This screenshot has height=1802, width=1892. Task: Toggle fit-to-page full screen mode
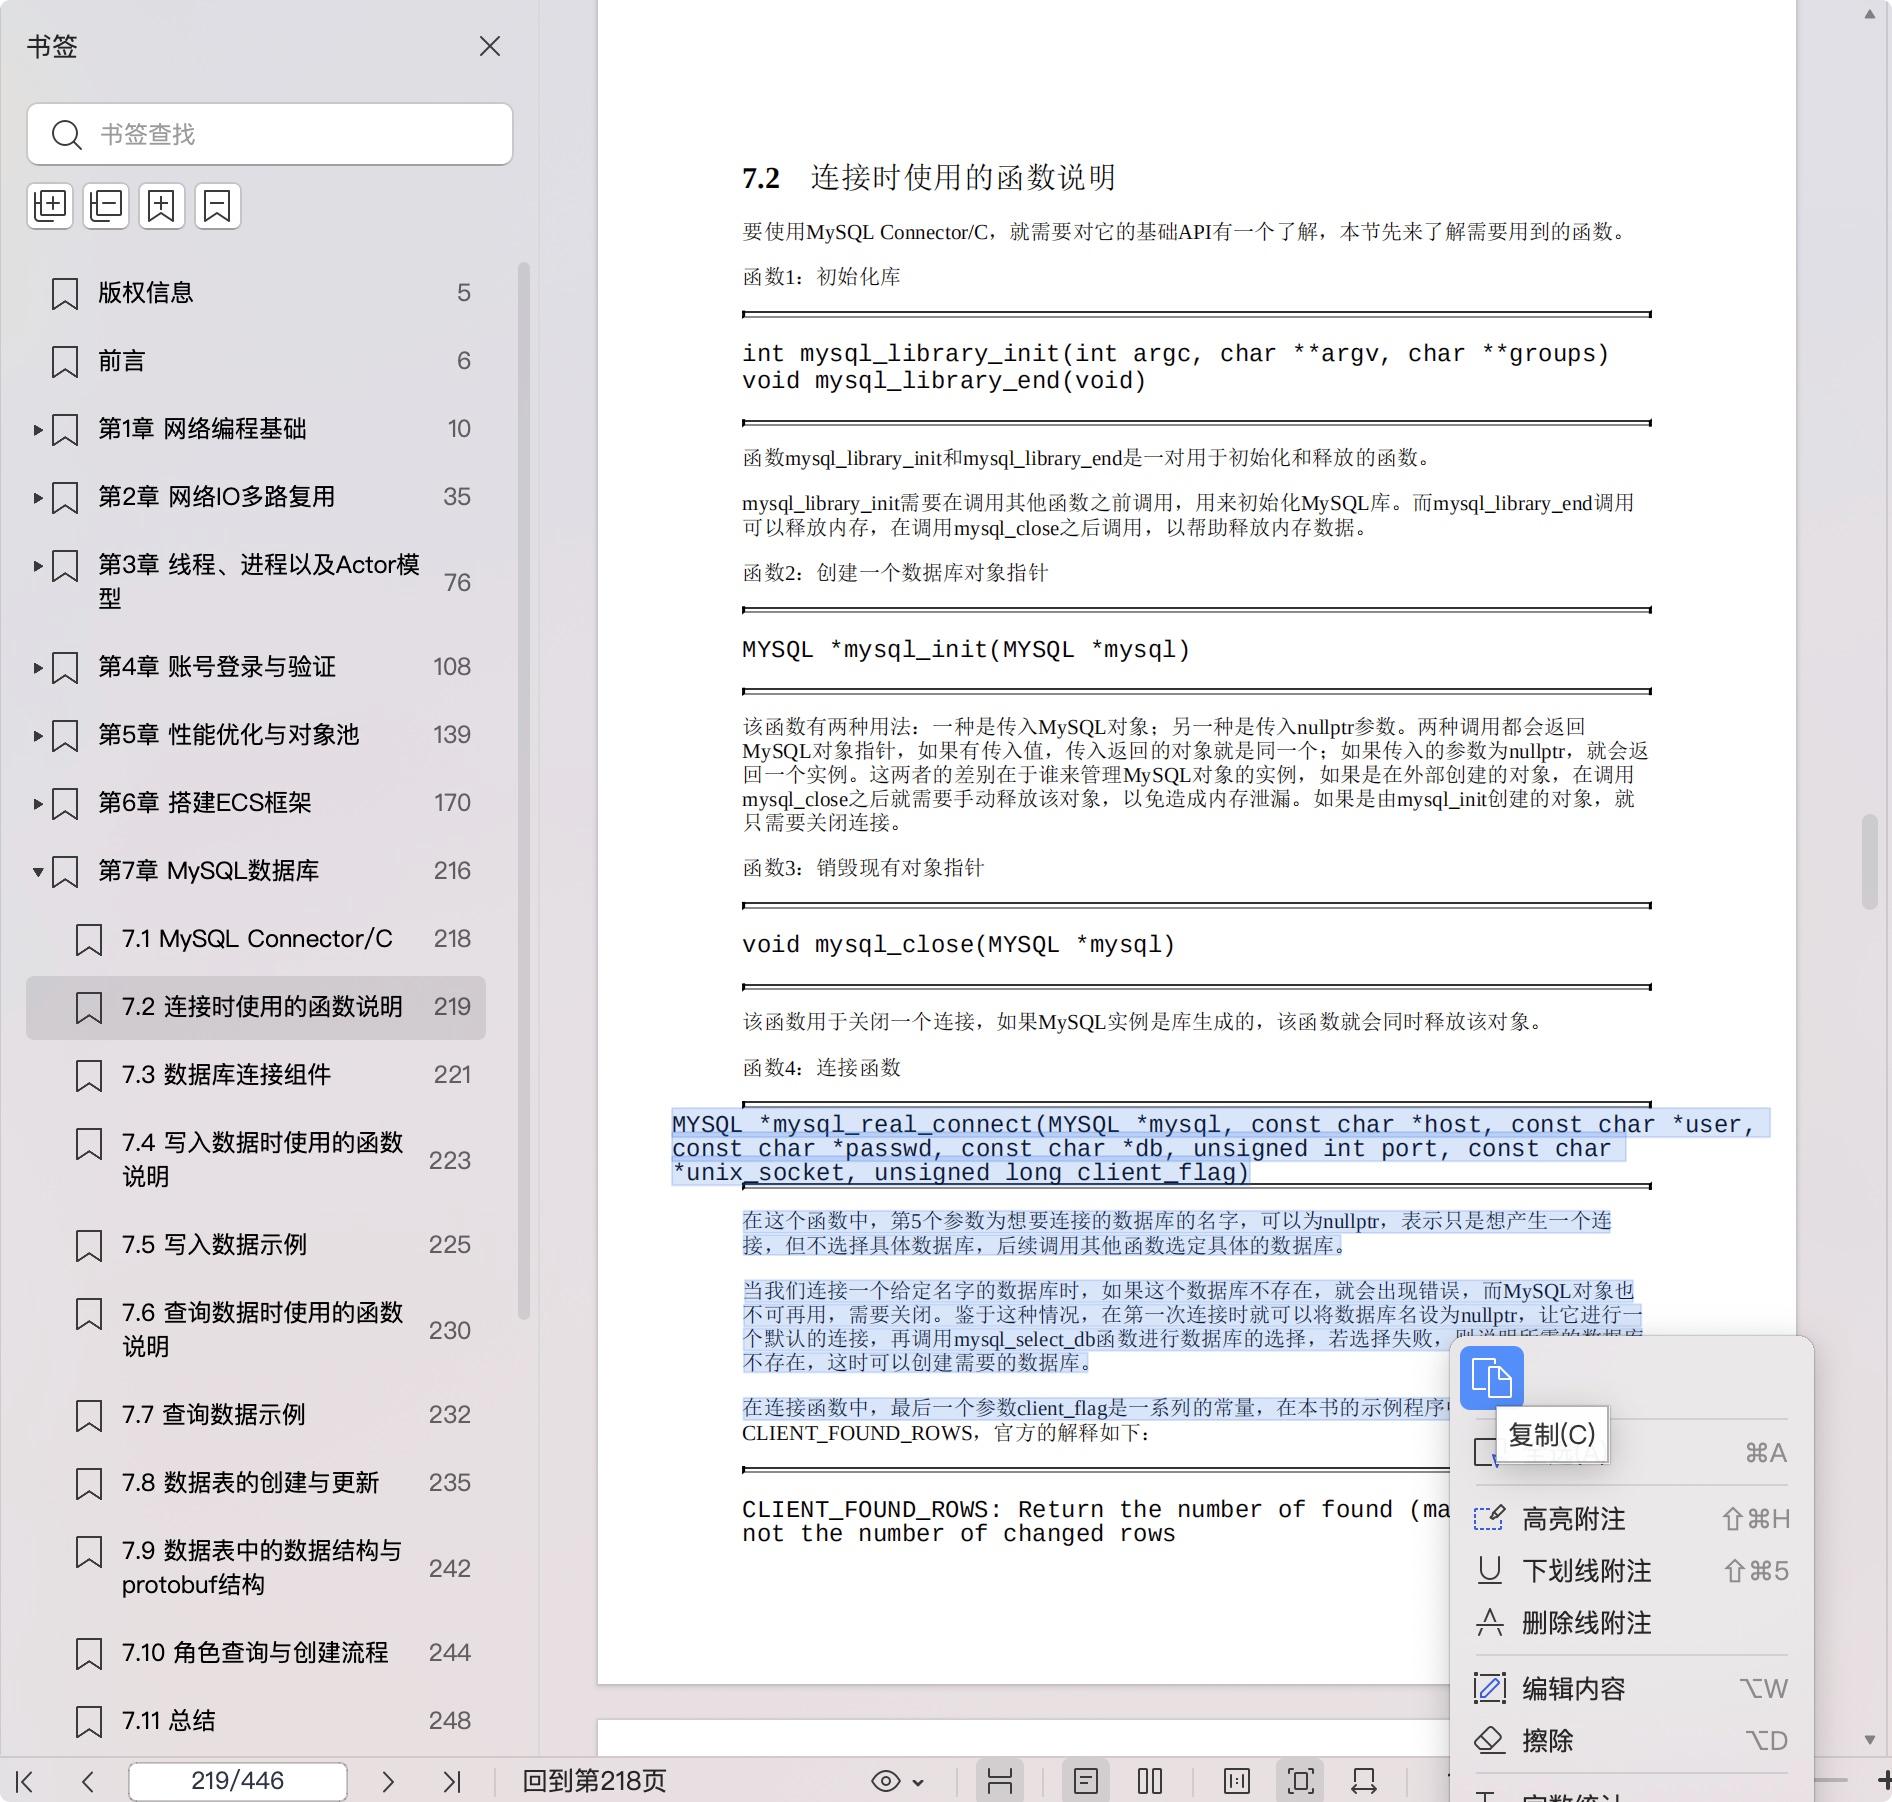pyautogui.click(x=1300, y=1781)
